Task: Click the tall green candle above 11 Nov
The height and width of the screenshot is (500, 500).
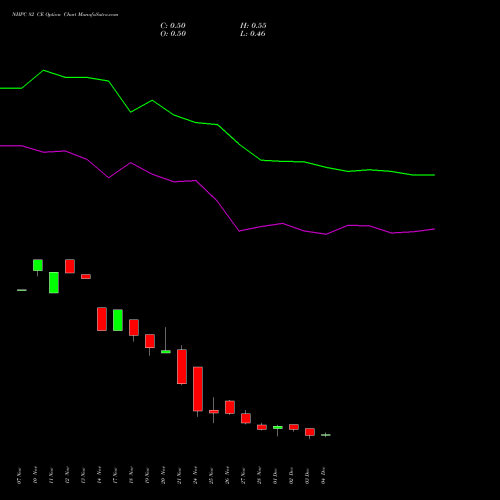Action: pos(54,283)
